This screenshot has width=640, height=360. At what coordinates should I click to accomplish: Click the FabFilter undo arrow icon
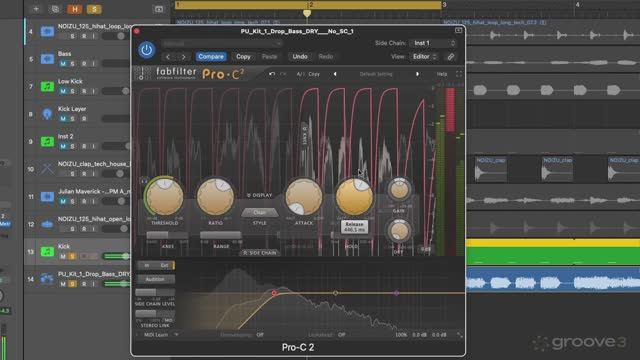point(272,74)
